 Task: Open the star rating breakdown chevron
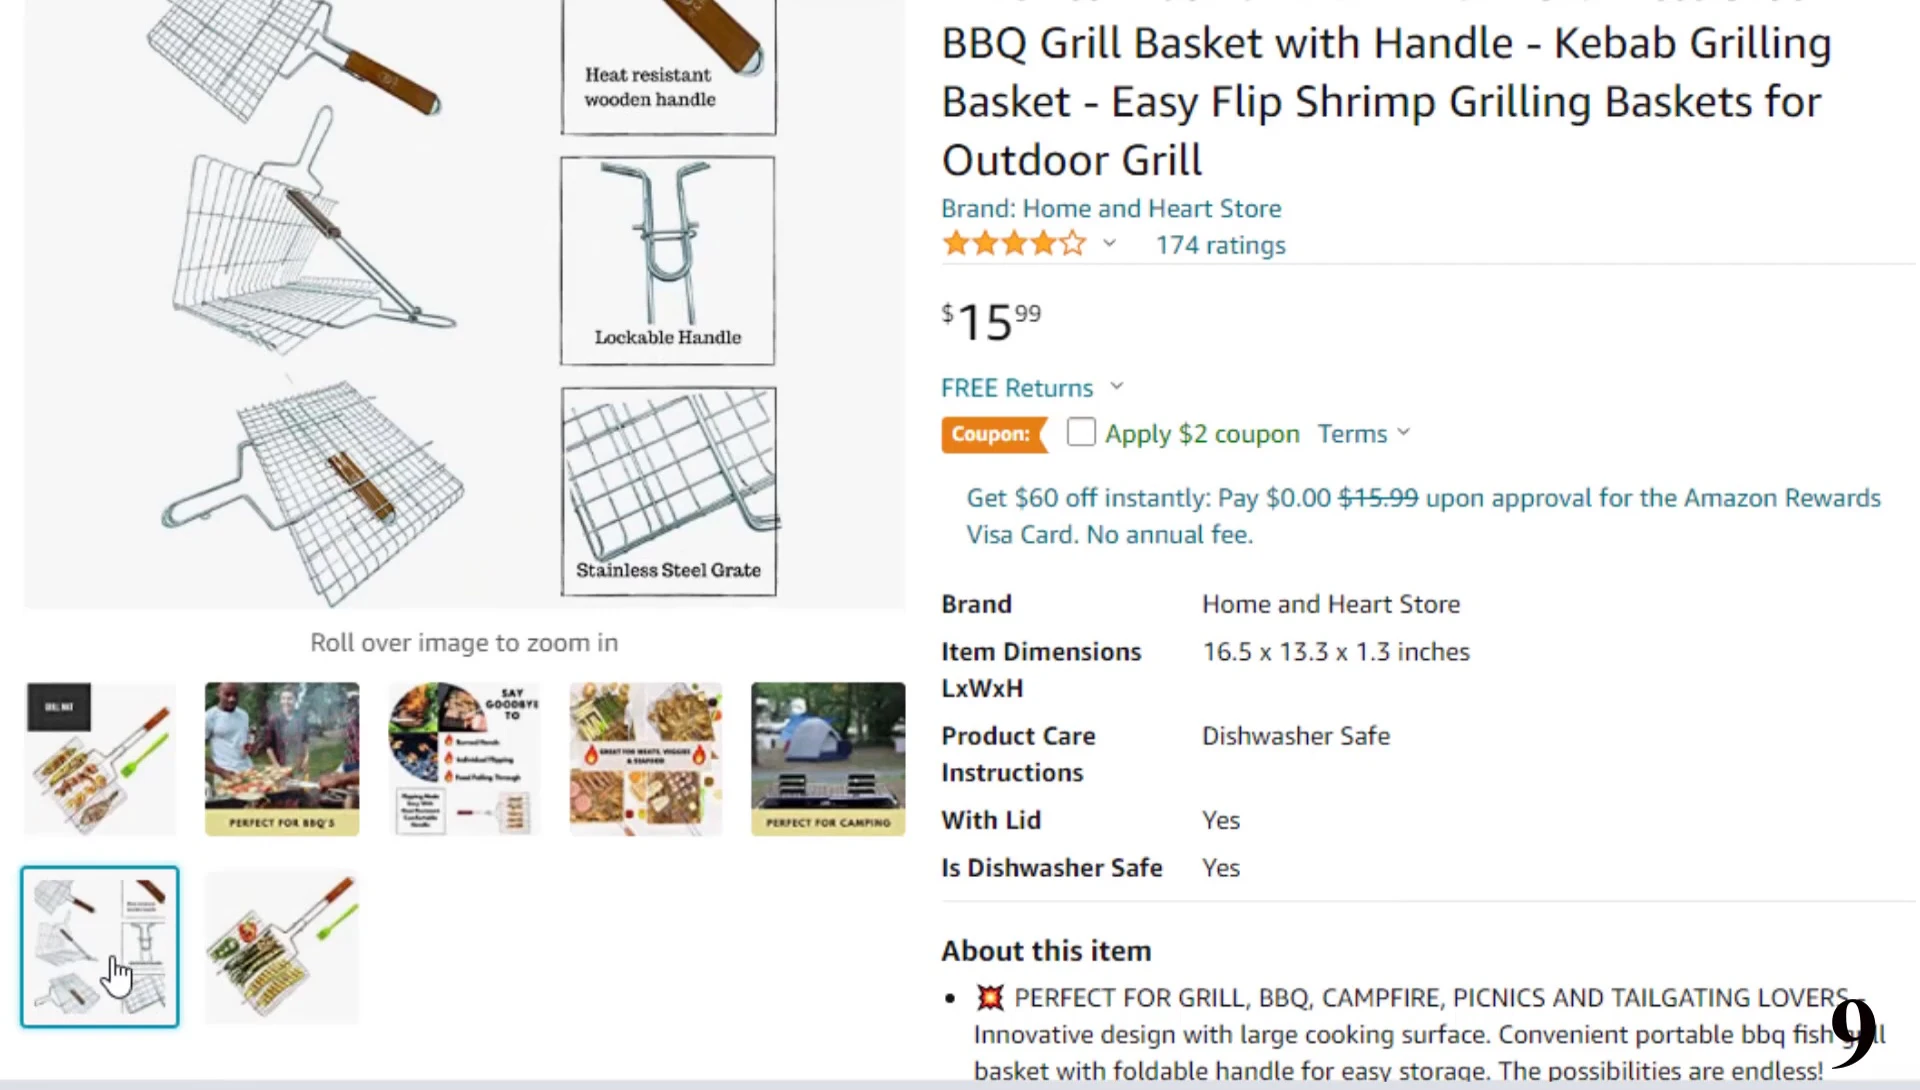[1109, 243]
